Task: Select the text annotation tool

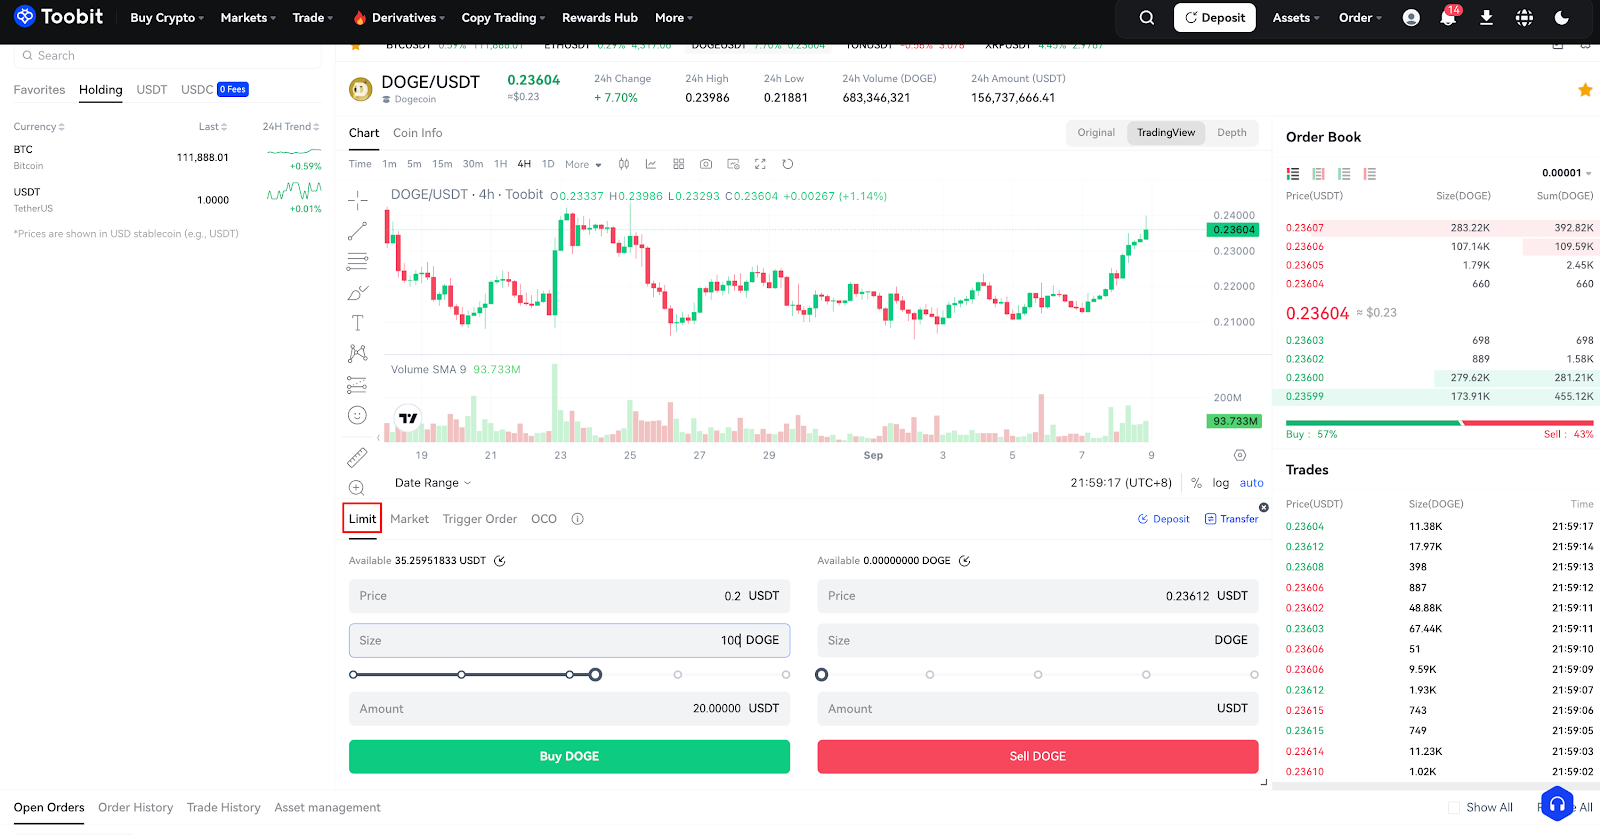Action: (357, 323)
